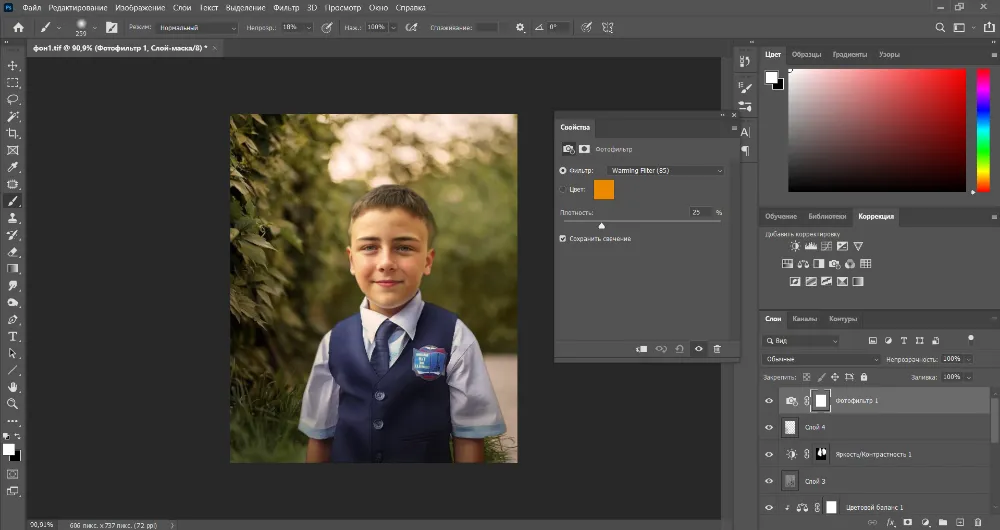
Task: Select the Crop tool in the toolbar
Action: [x=13, y=133]
